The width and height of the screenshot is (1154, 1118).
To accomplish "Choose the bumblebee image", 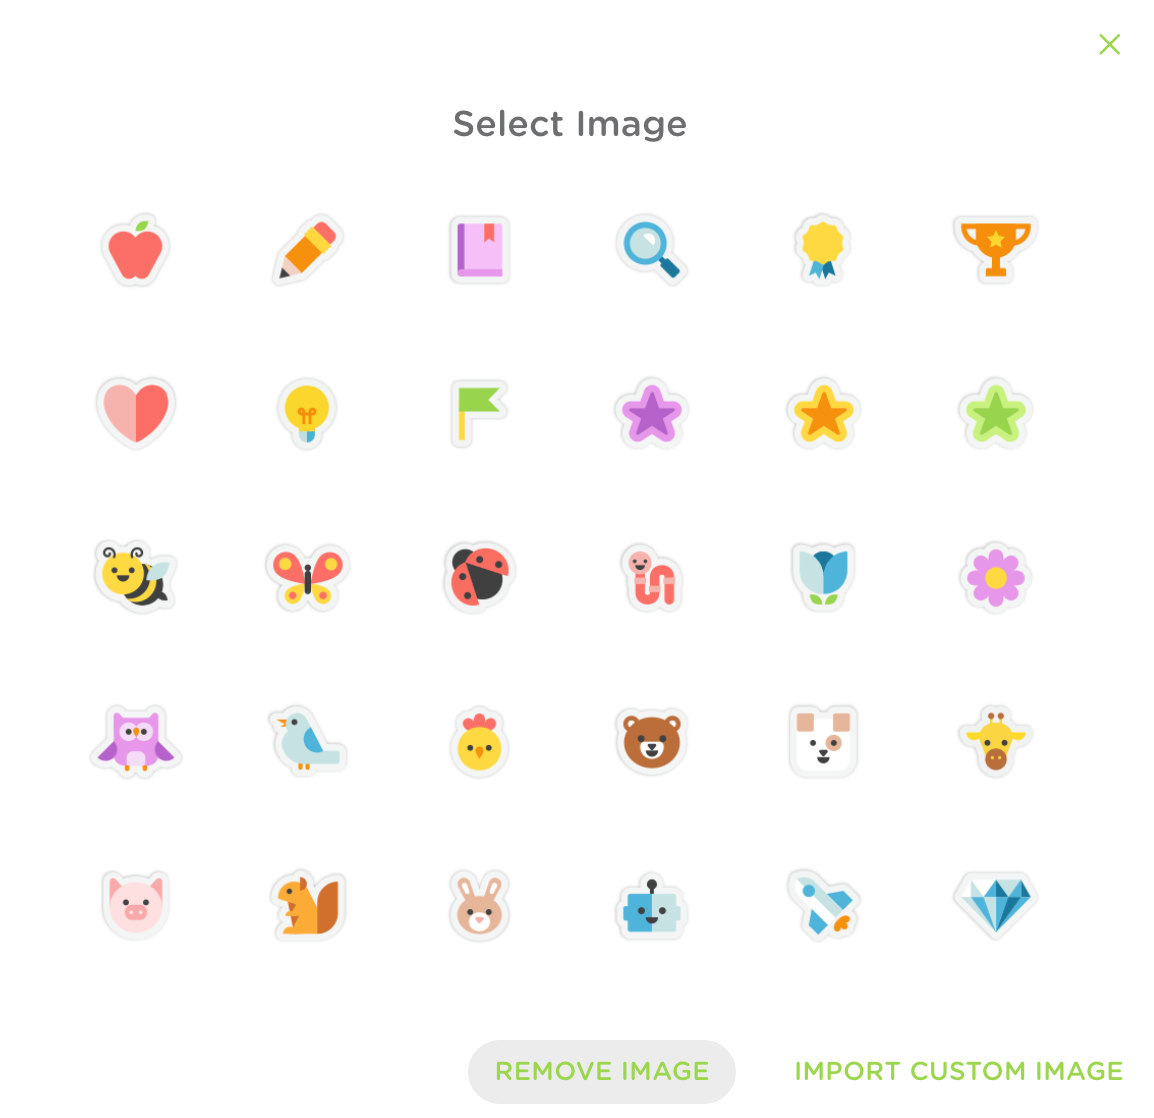I will [135, 576].
